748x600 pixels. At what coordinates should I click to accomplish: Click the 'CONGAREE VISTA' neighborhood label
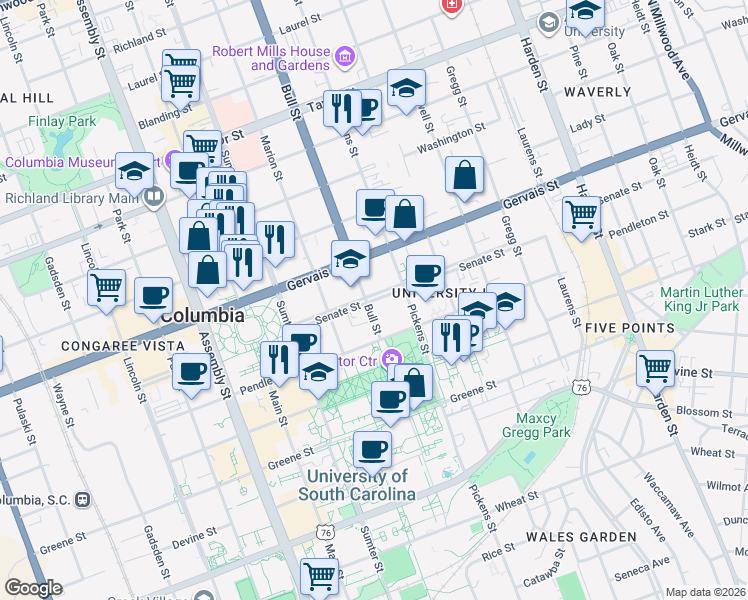[x=123, y=346]
